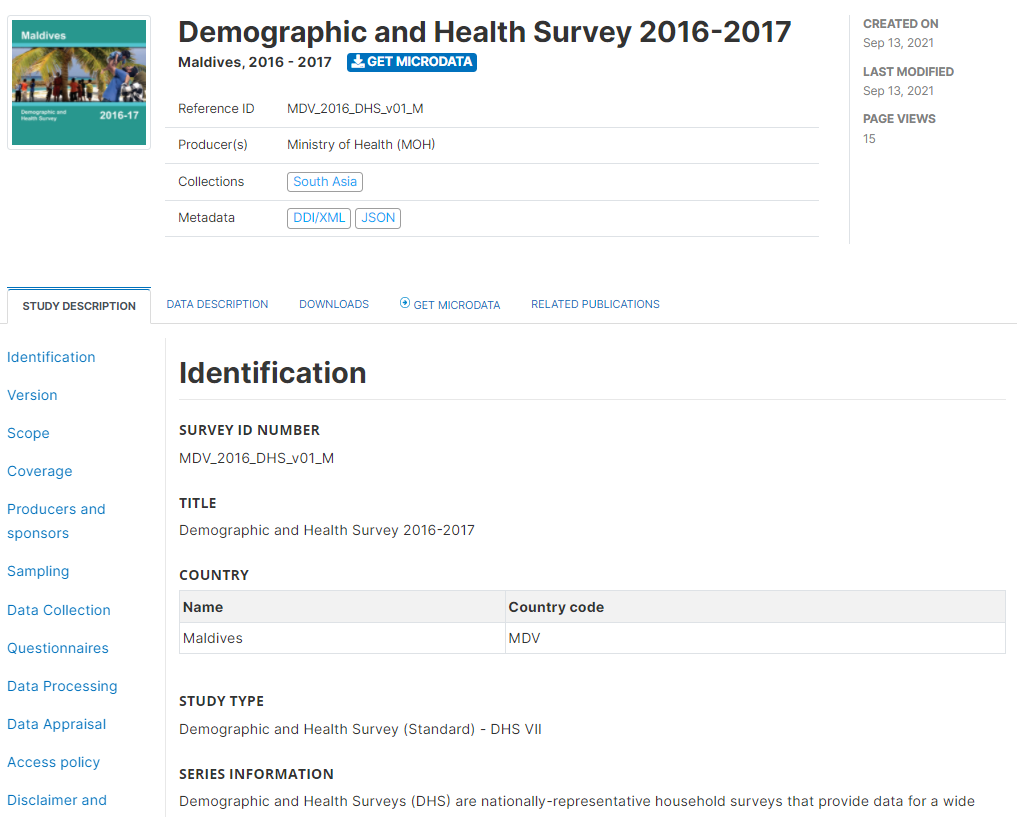This screenshot has height=817, width=1017.
Task: Go to the Coverage section
Action: (x=40, y=471)
